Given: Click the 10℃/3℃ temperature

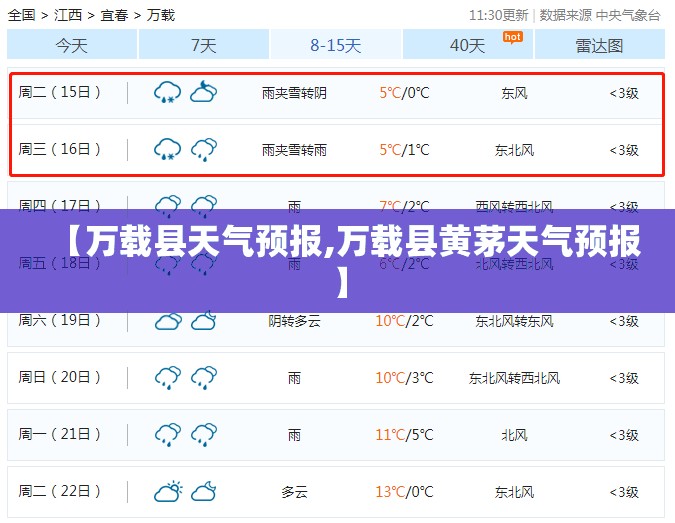Looking at the screenshot, I should 404,378.
